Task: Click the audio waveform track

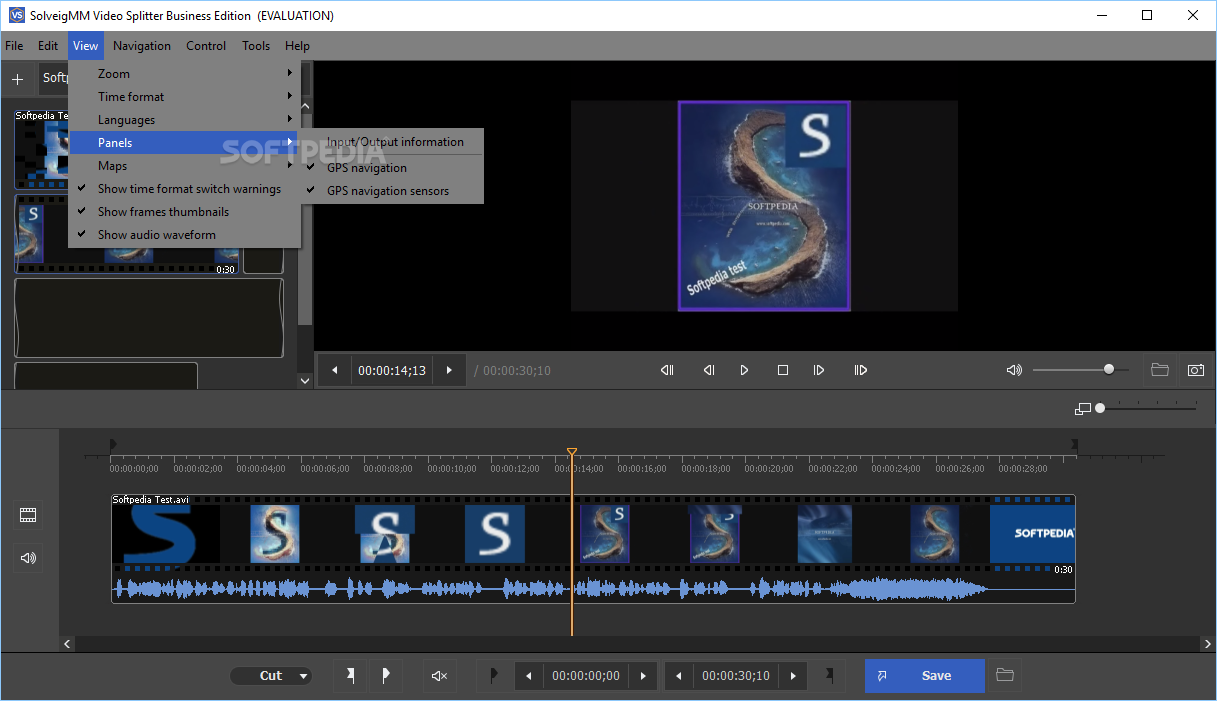Action: pyautogui.click(x=593, y=589)
